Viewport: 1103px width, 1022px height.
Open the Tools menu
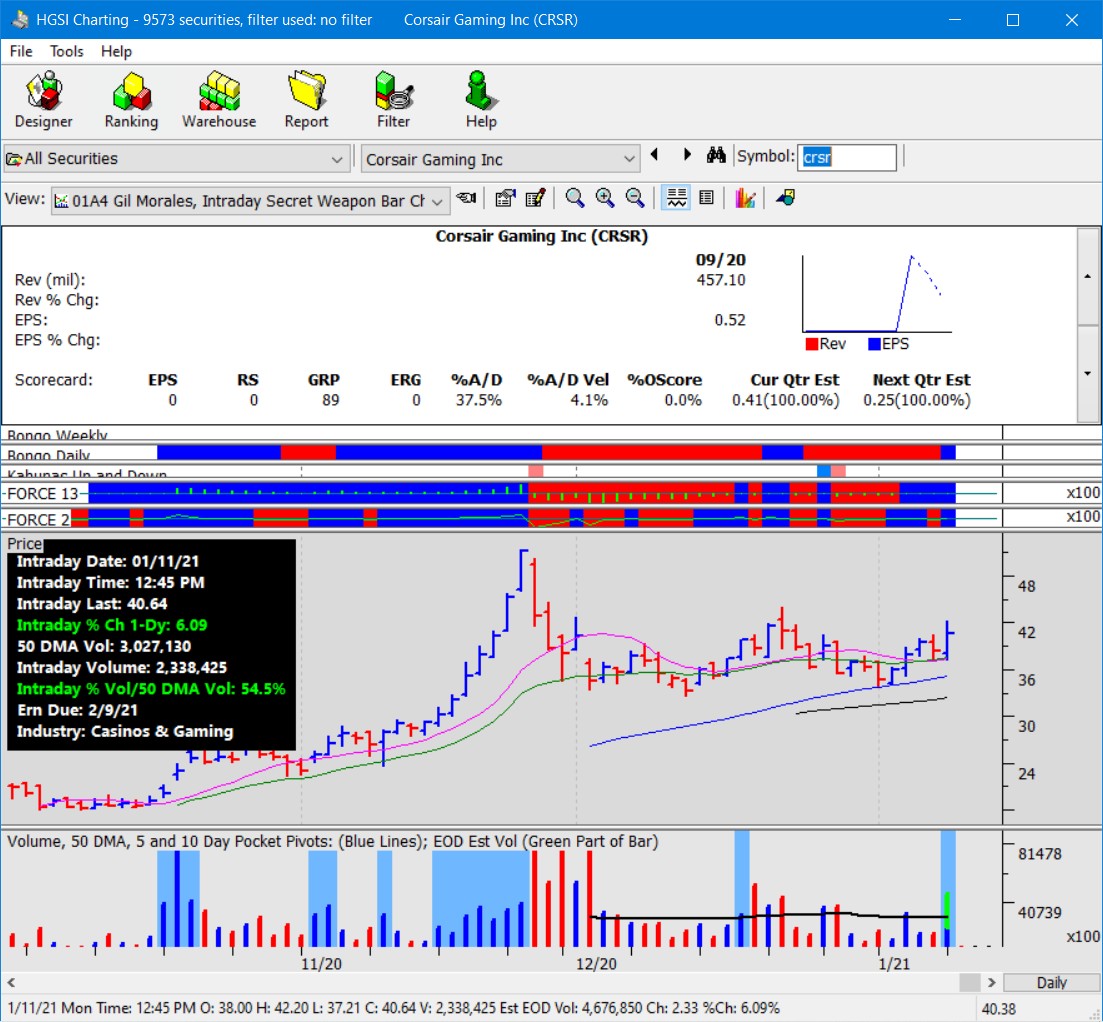[67, 51]
